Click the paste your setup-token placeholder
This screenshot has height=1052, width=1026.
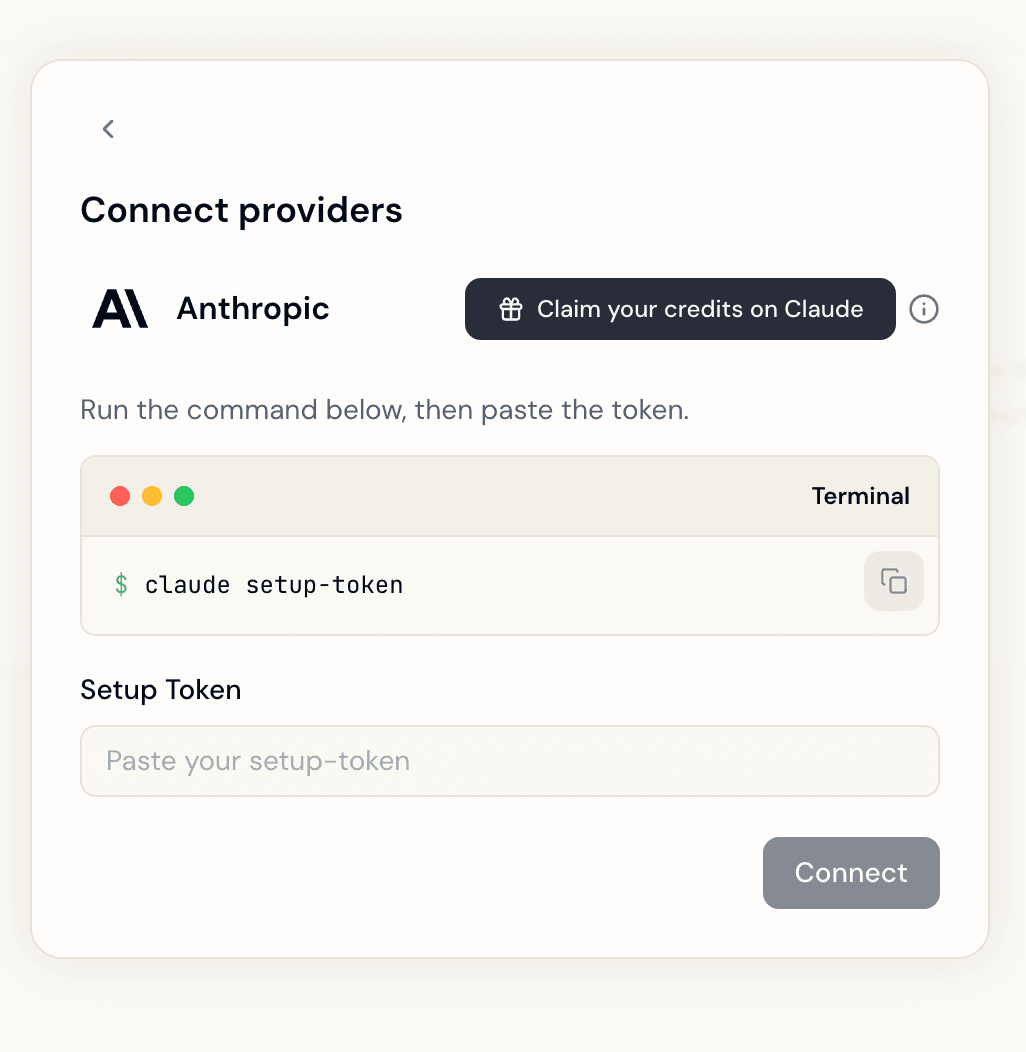[256, 761]
